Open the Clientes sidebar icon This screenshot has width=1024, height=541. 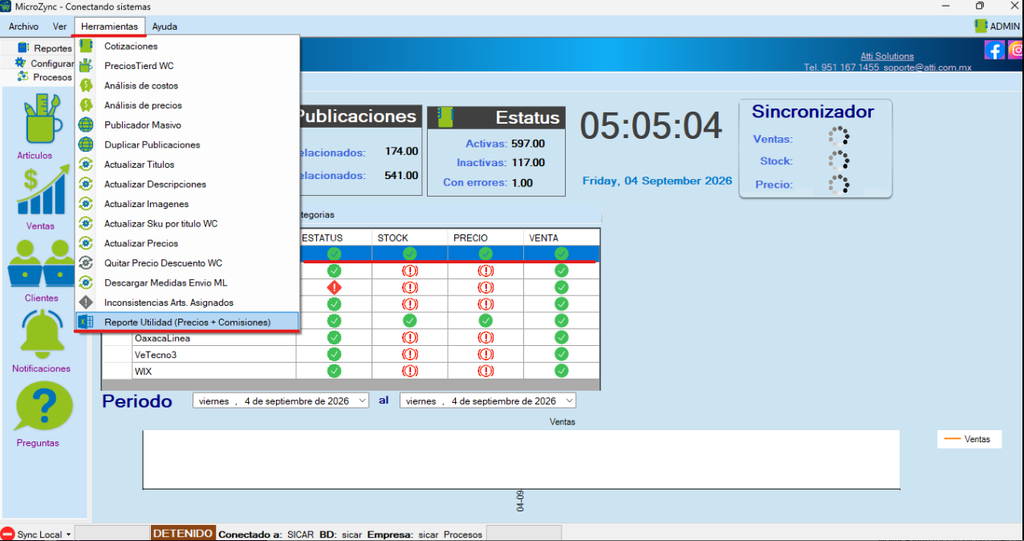coord(40,263)
